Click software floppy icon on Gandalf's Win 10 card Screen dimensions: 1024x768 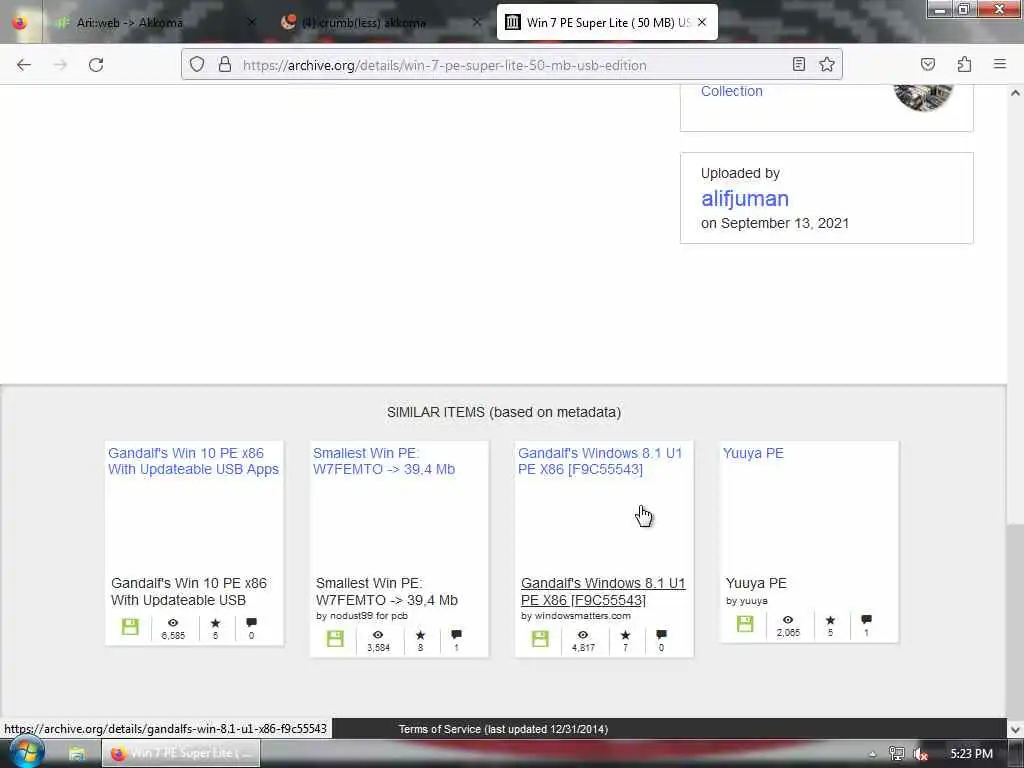coord(130,627)
